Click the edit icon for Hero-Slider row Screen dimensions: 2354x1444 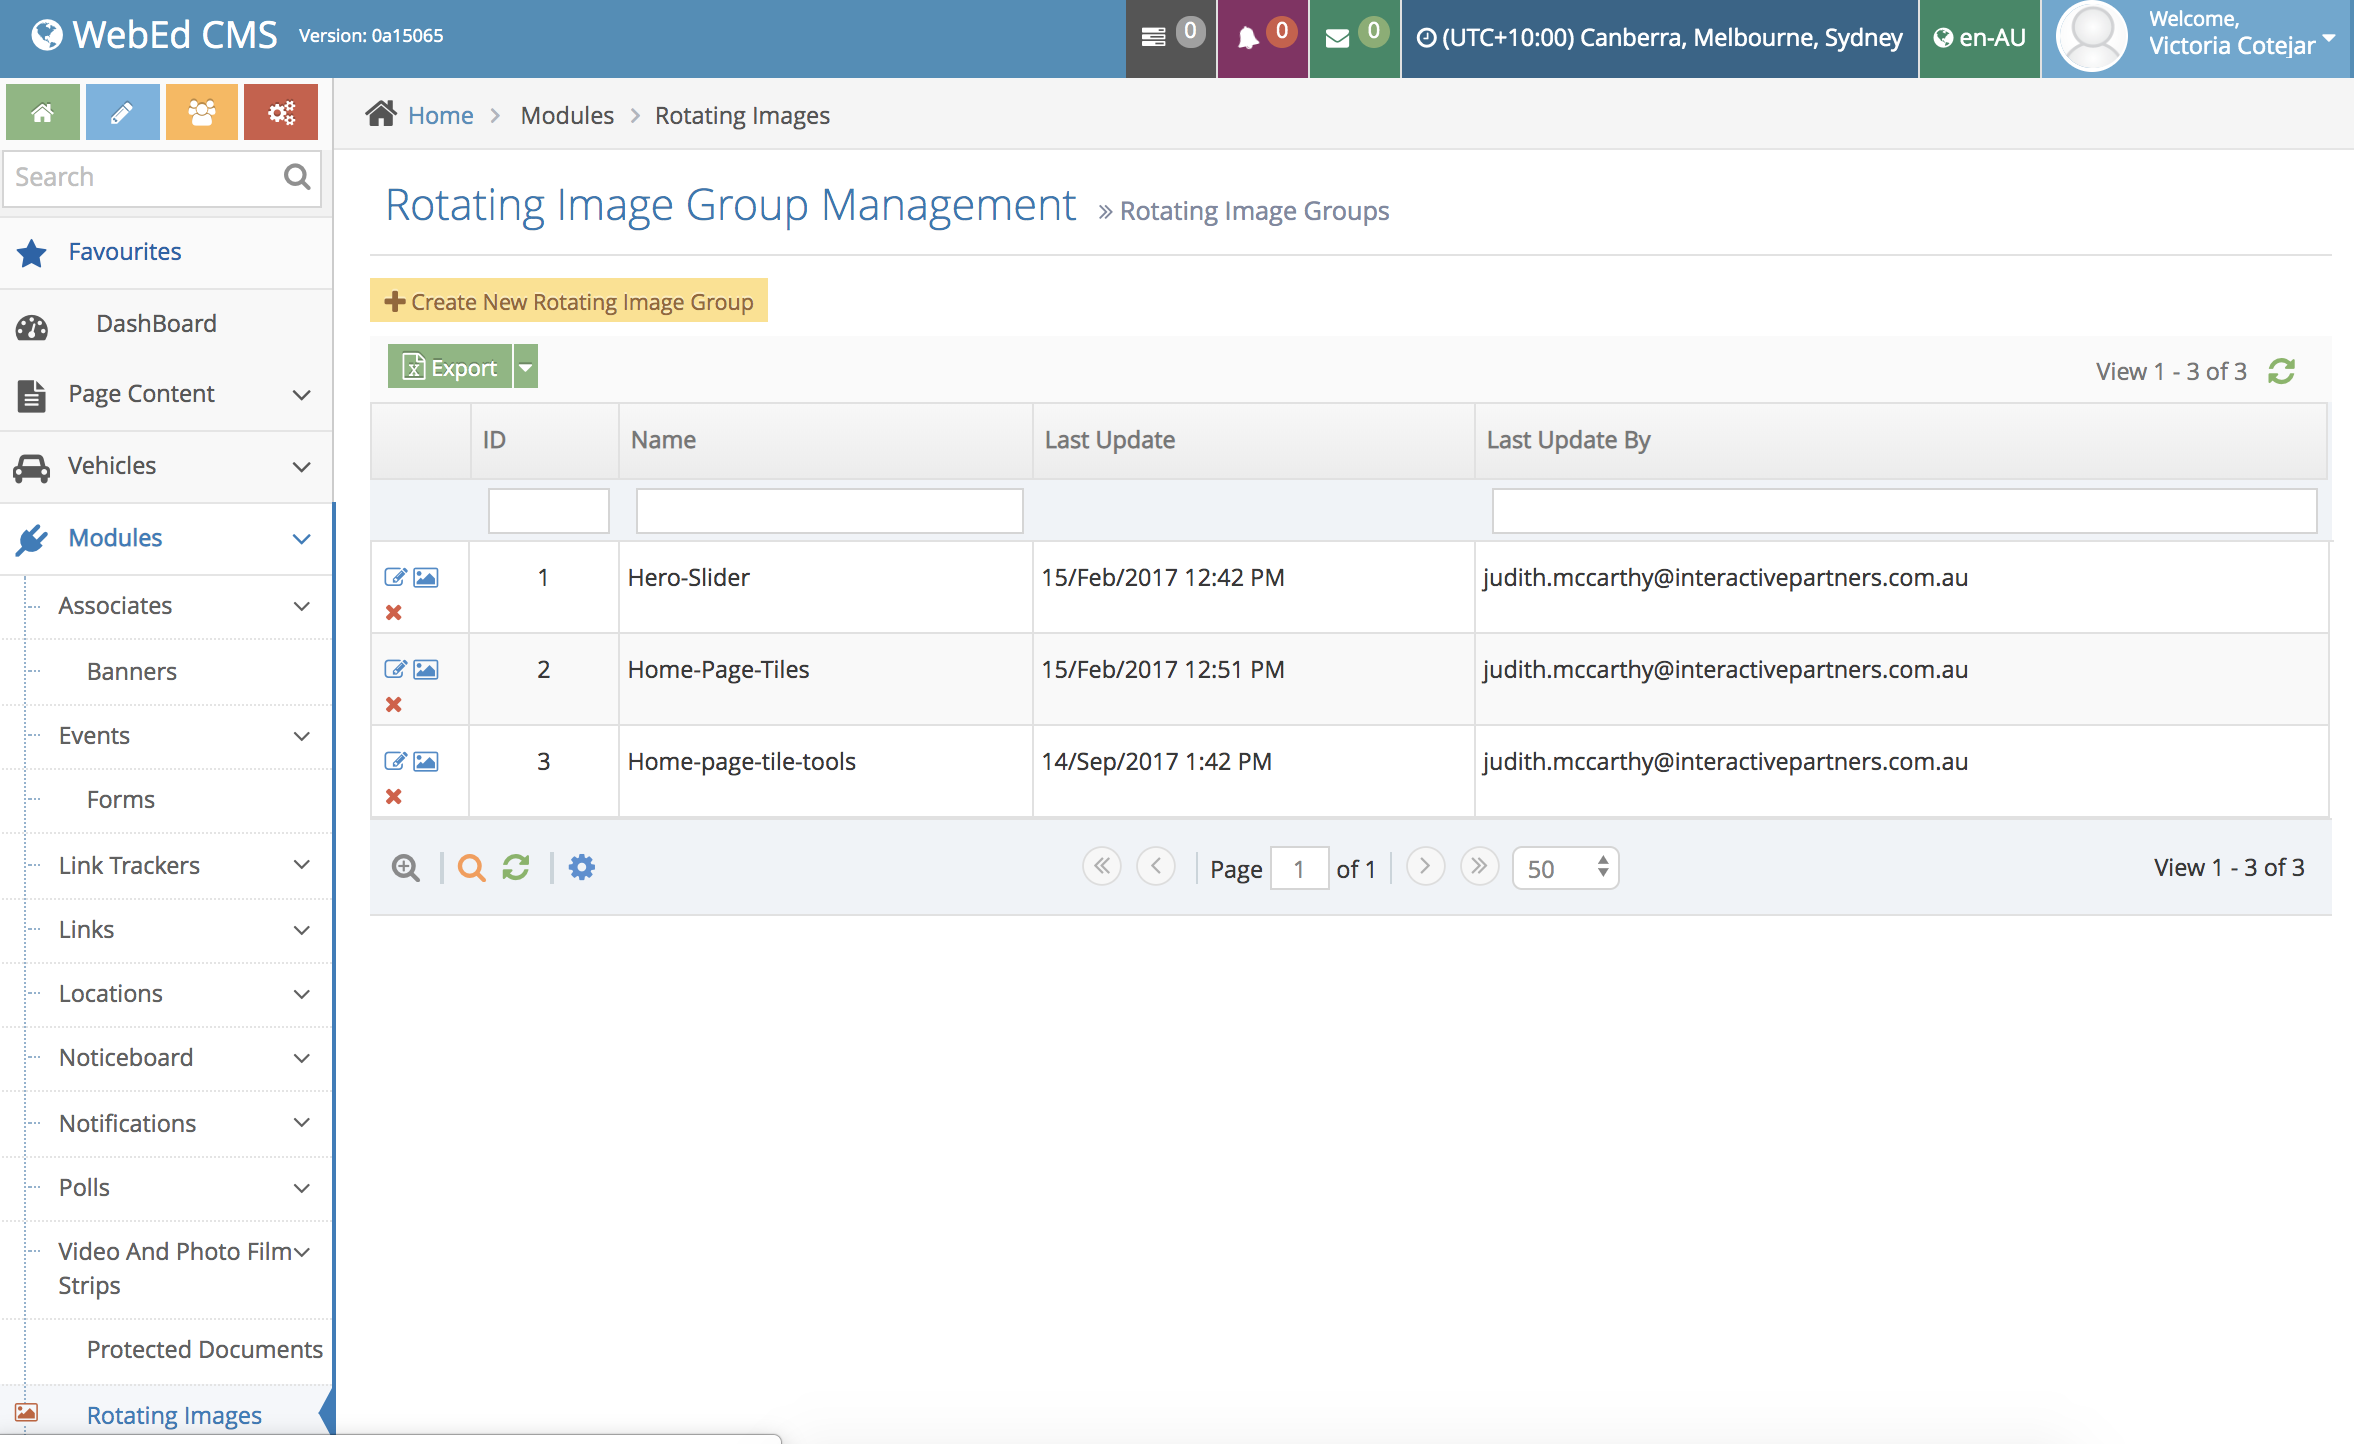(395, 577)
